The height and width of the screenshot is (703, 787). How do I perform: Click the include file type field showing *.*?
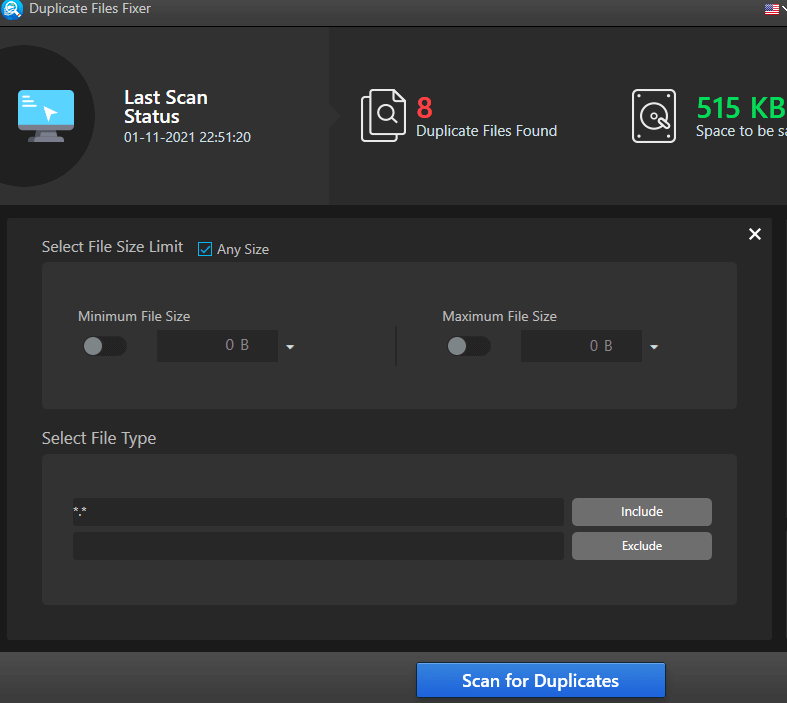click(x=318, y=512)
